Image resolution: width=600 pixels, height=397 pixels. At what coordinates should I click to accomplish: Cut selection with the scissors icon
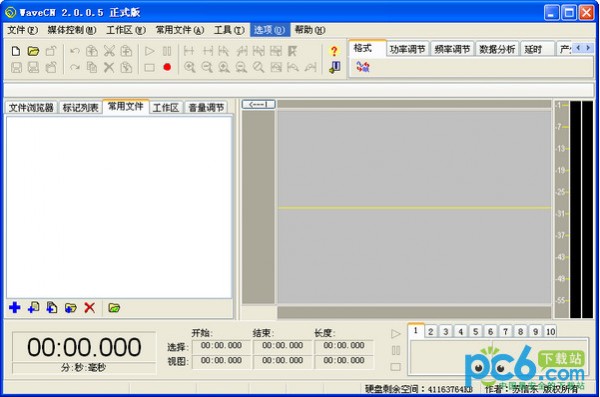pos(109,51)
